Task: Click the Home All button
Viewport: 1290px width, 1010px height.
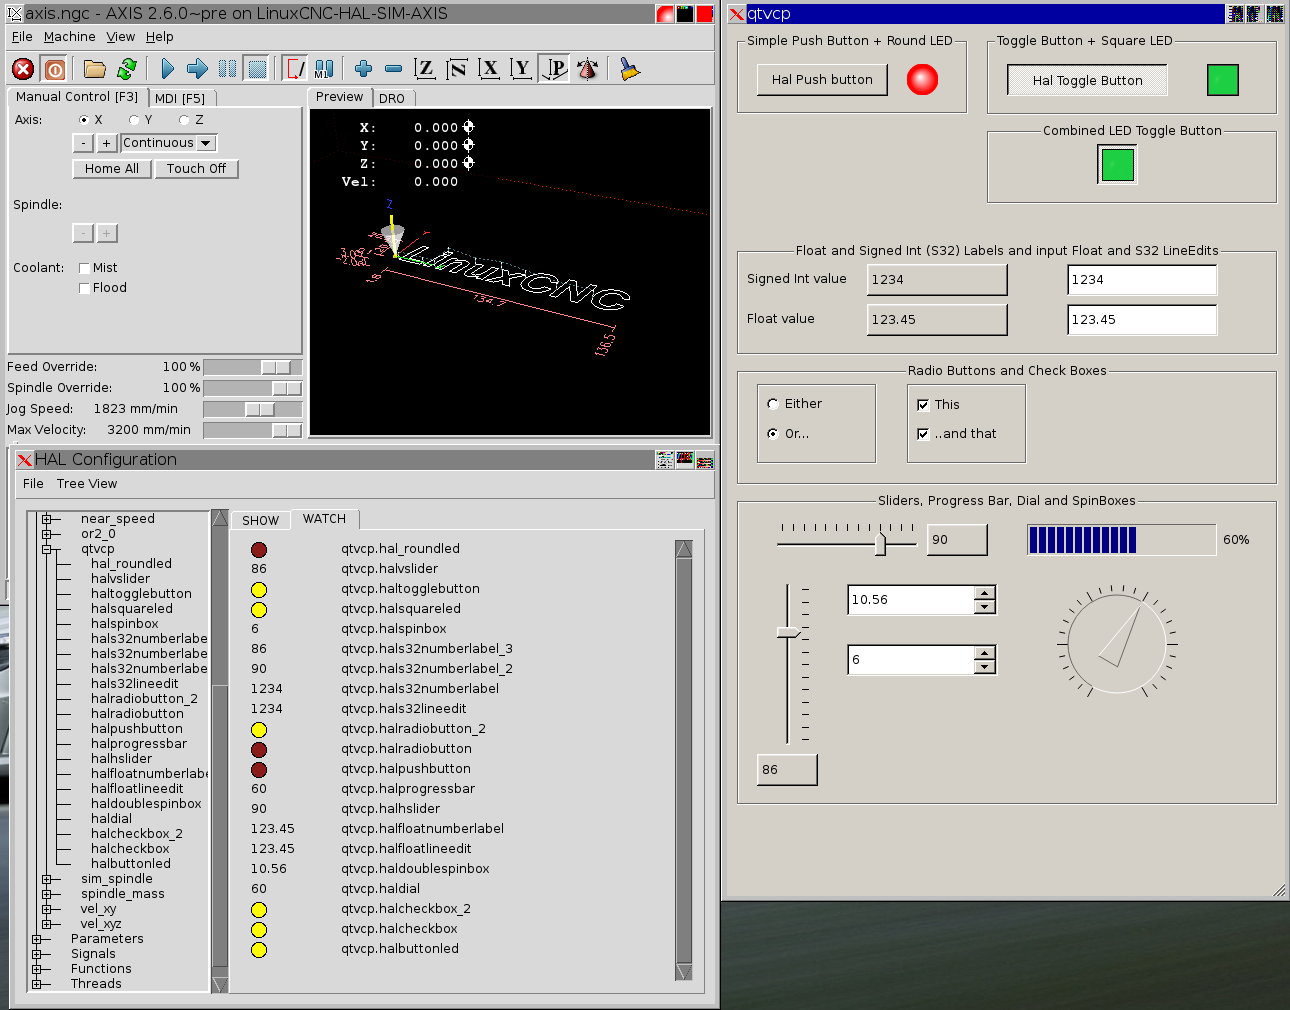Action: click(112, 169)
